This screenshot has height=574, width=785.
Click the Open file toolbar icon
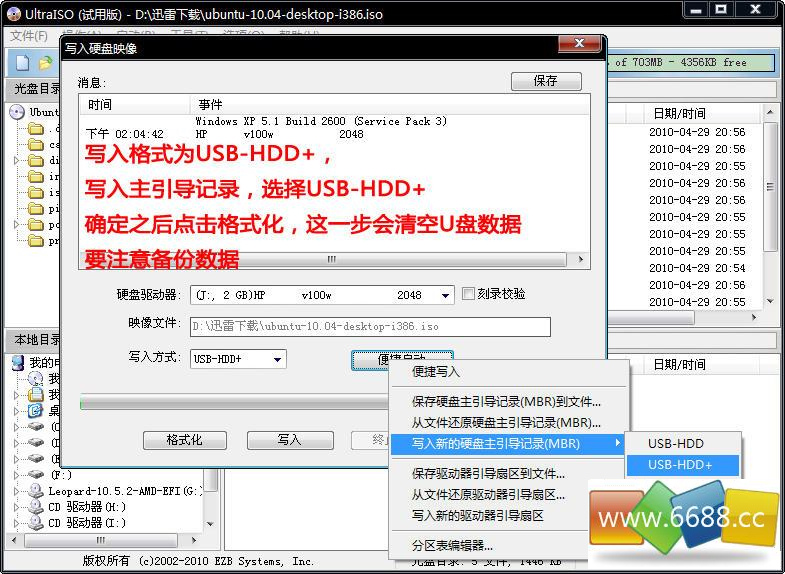[45, 63]
